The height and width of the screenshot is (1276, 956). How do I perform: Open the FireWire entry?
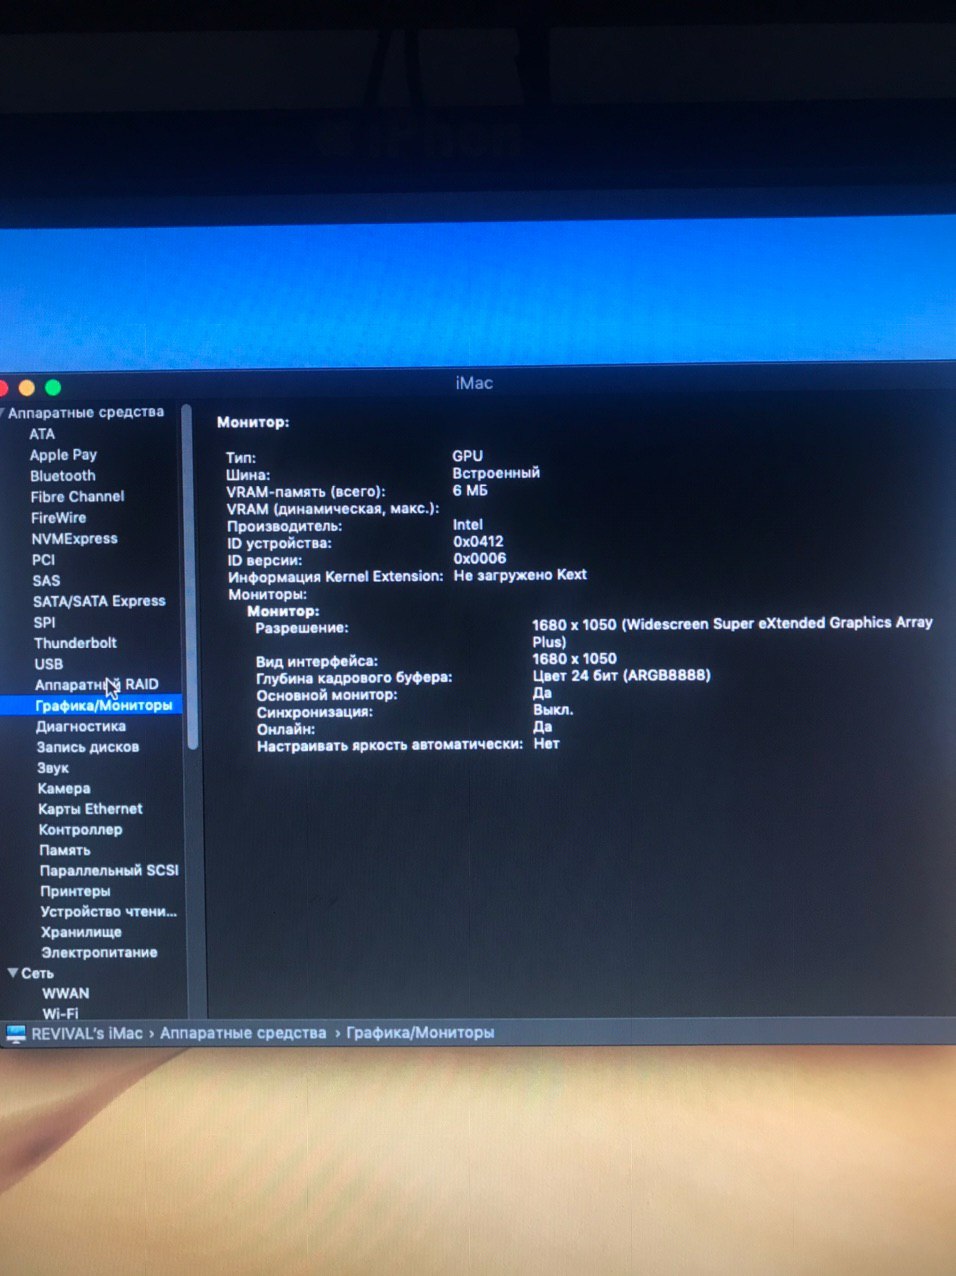[x=58, y=518]
